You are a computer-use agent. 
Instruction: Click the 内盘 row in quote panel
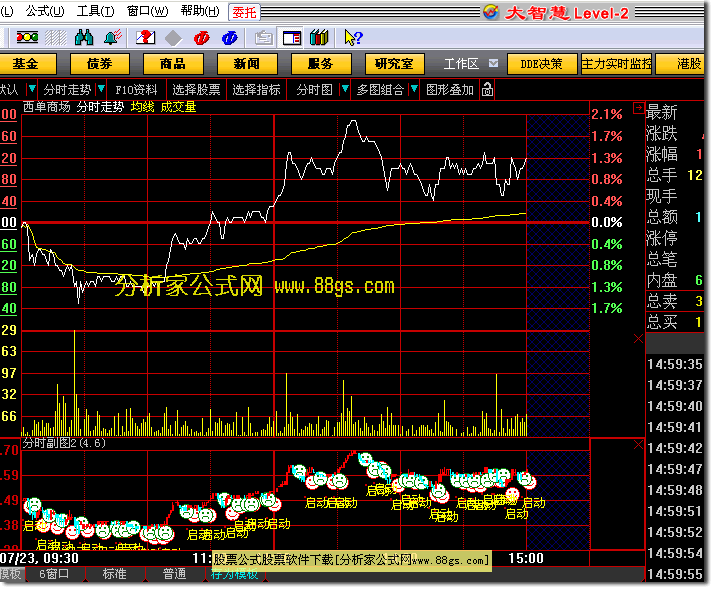point(675,280)
